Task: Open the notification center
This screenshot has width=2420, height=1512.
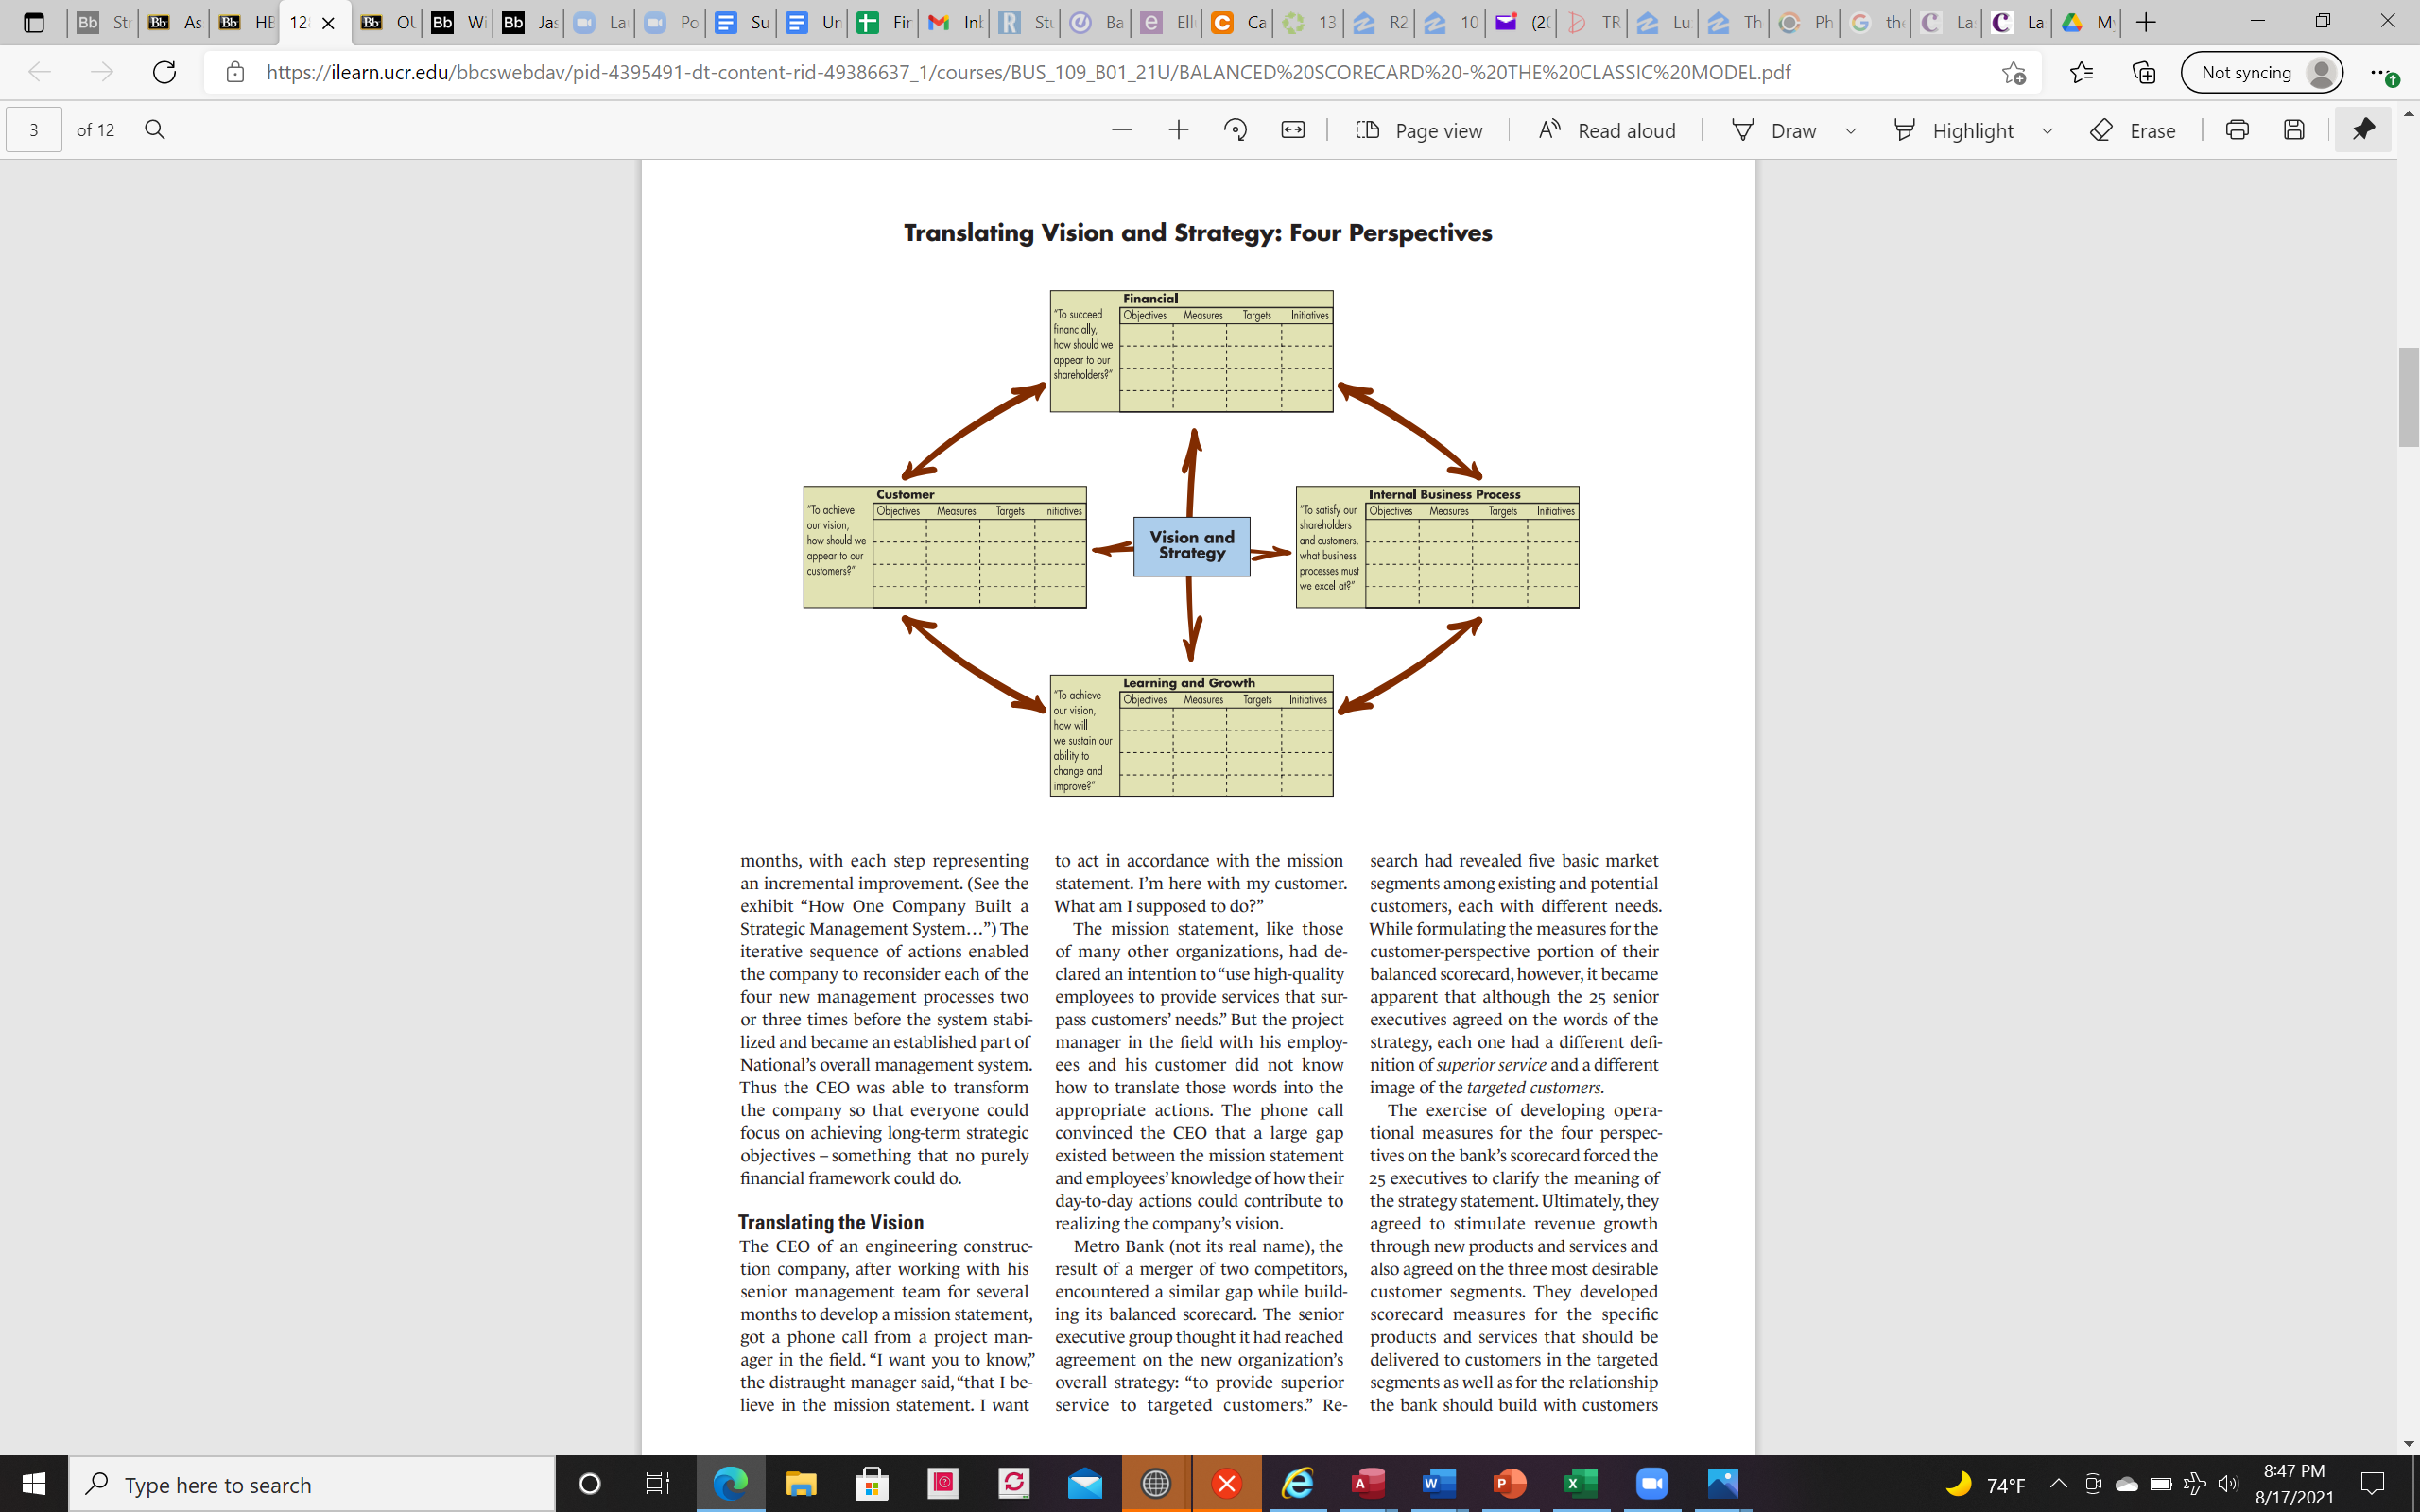Action: click(2372, 1484)
